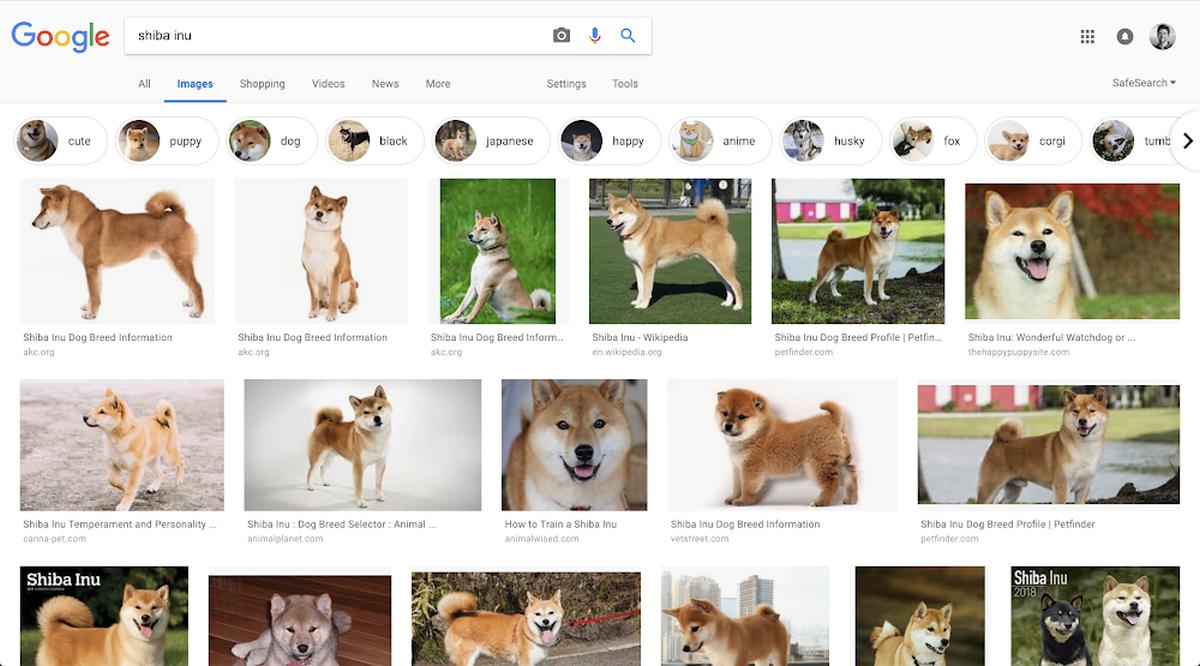Click the blue magnifying glass search icon
1200x666 pixels.
point(628,36)
